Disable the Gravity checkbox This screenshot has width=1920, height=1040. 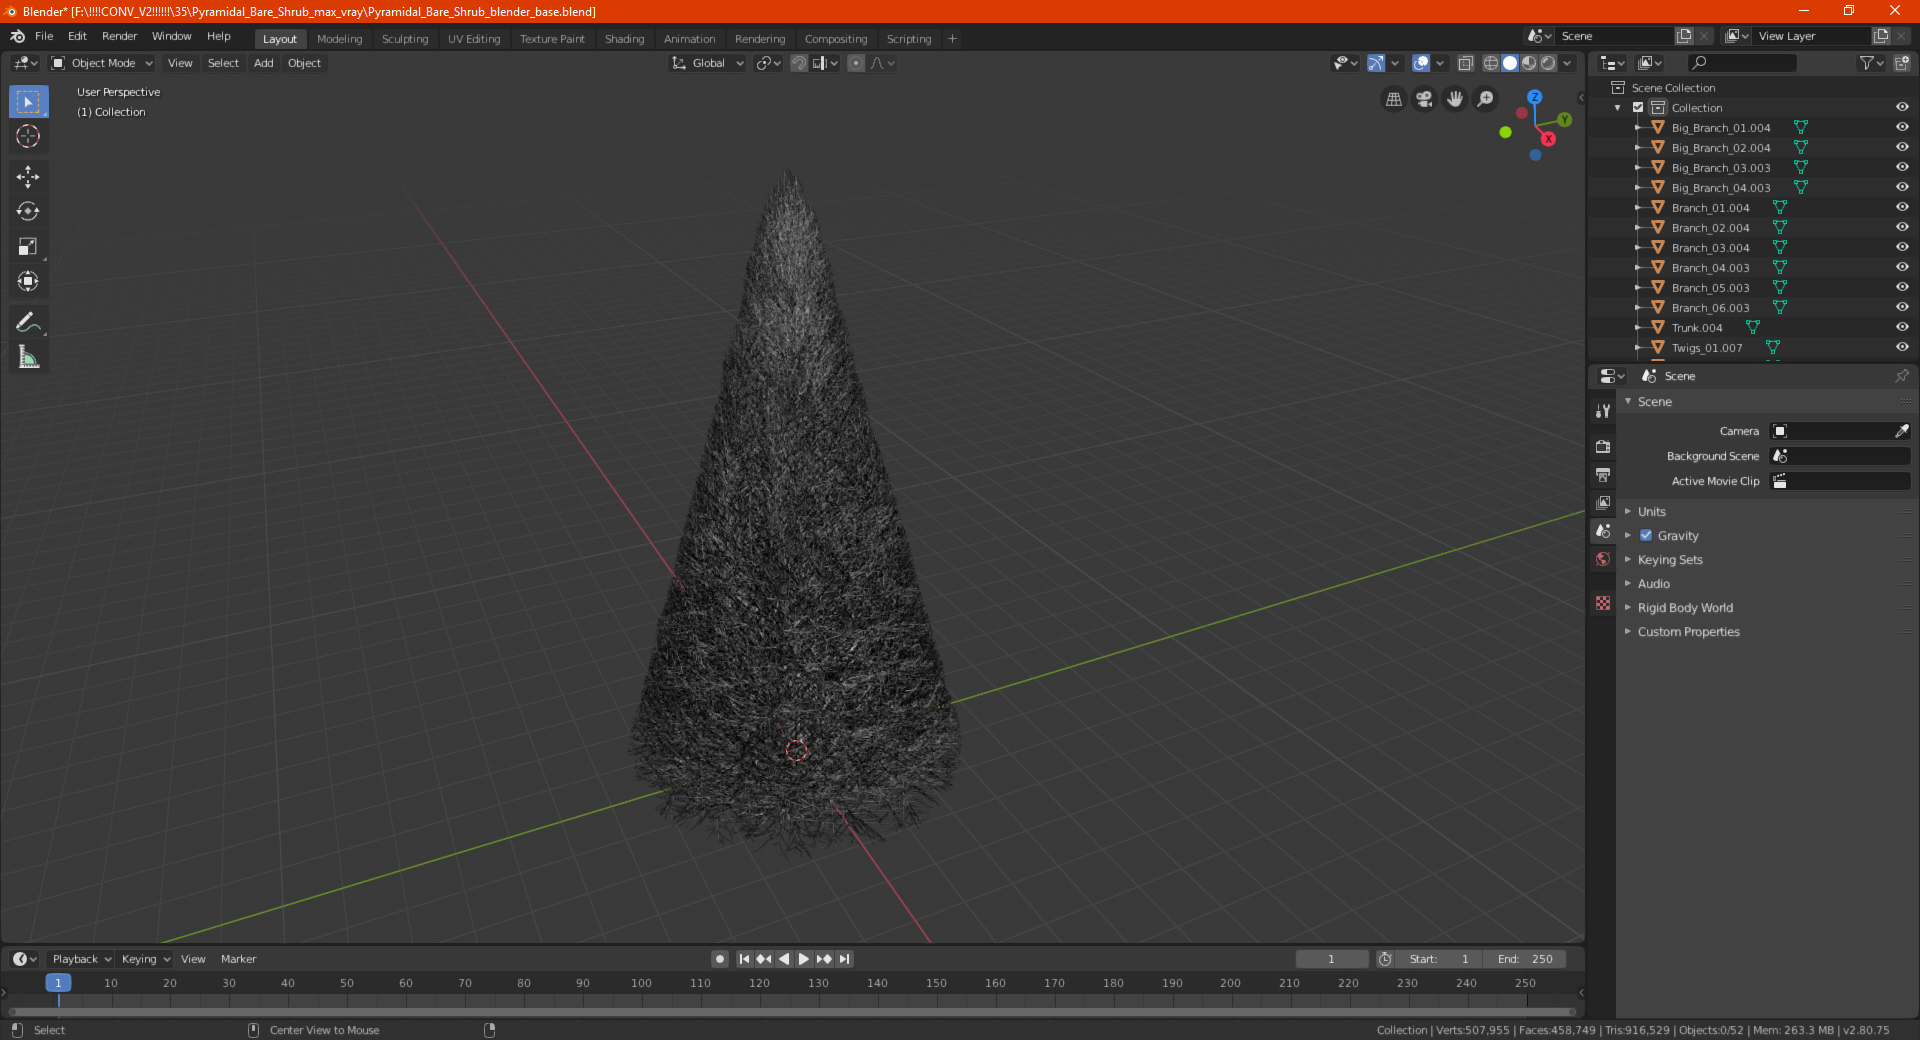(x=1646, y=535)
